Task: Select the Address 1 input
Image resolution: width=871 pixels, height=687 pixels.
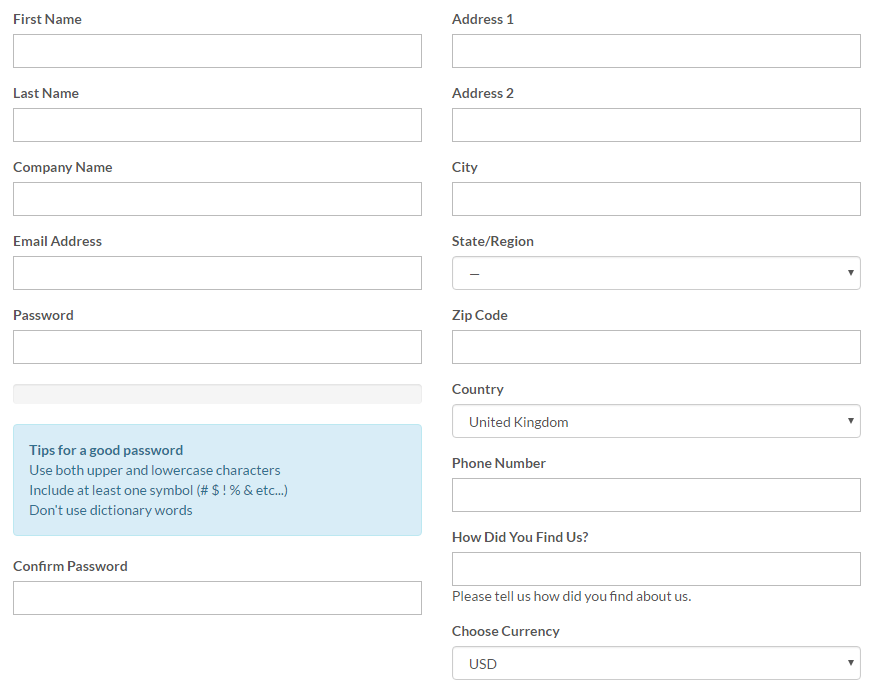Action: 656,51
